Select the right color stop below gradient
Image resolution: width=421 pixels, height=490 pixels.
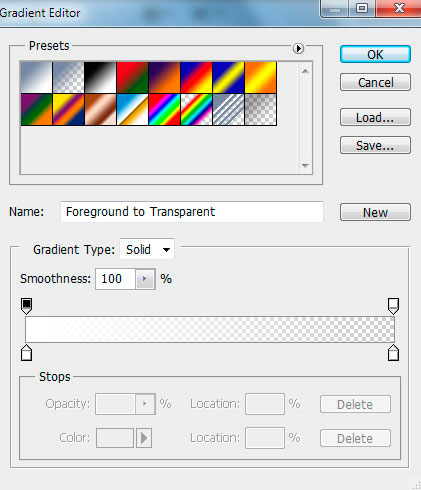[393, 353]
